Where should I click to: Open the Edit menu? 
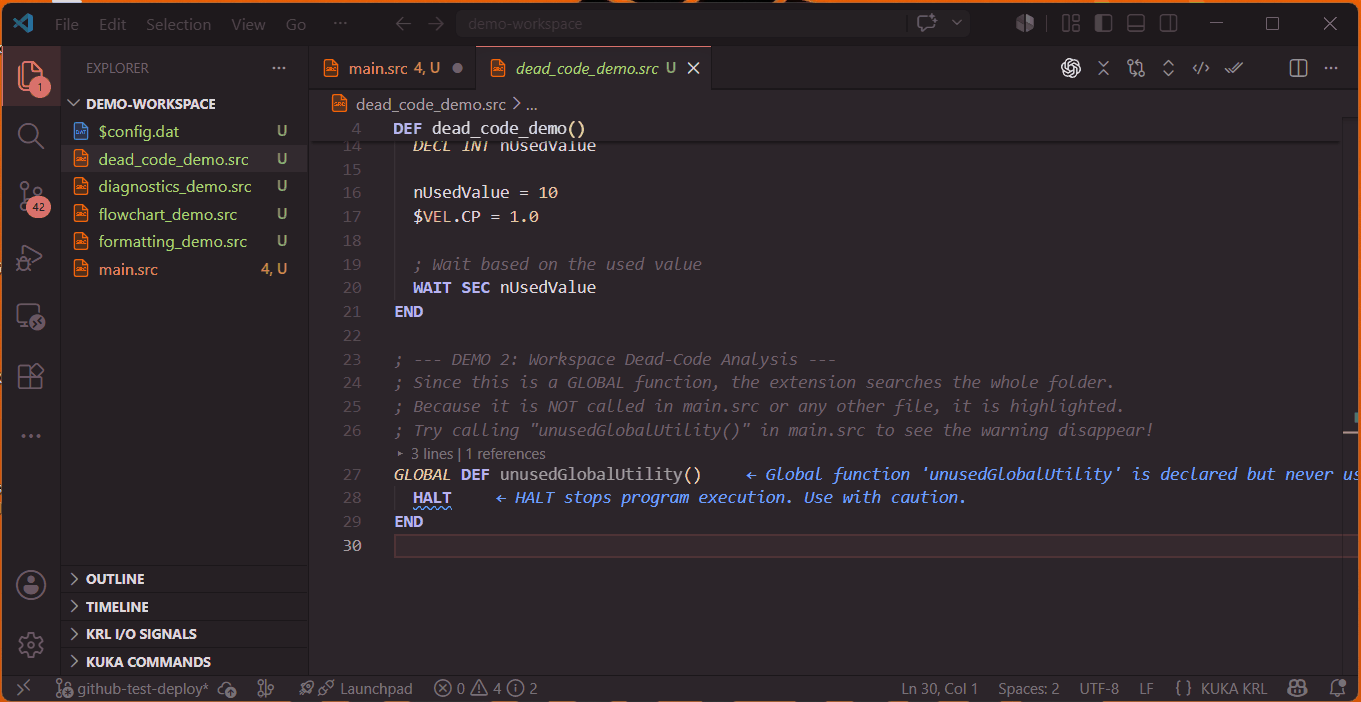click(113, 24)
